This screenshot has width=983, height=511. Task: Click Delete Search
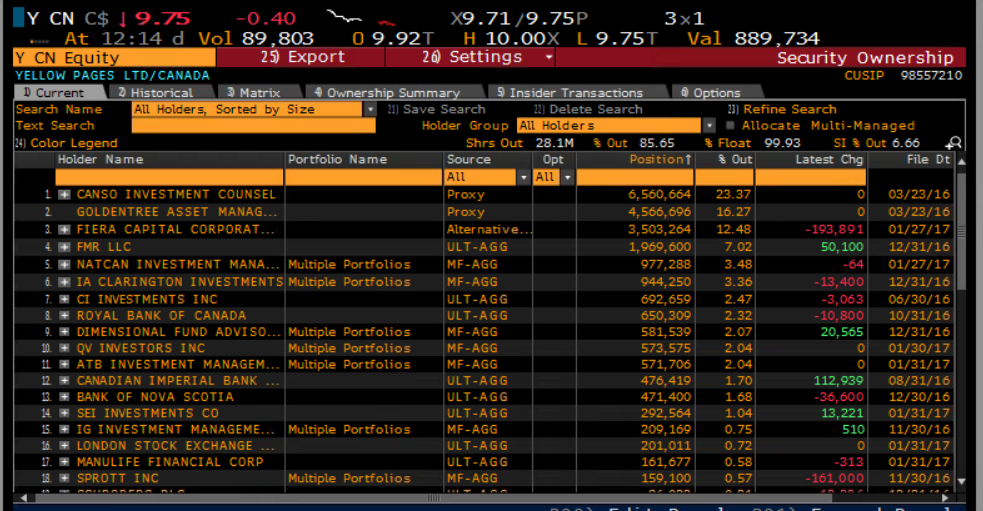[588, 110]
